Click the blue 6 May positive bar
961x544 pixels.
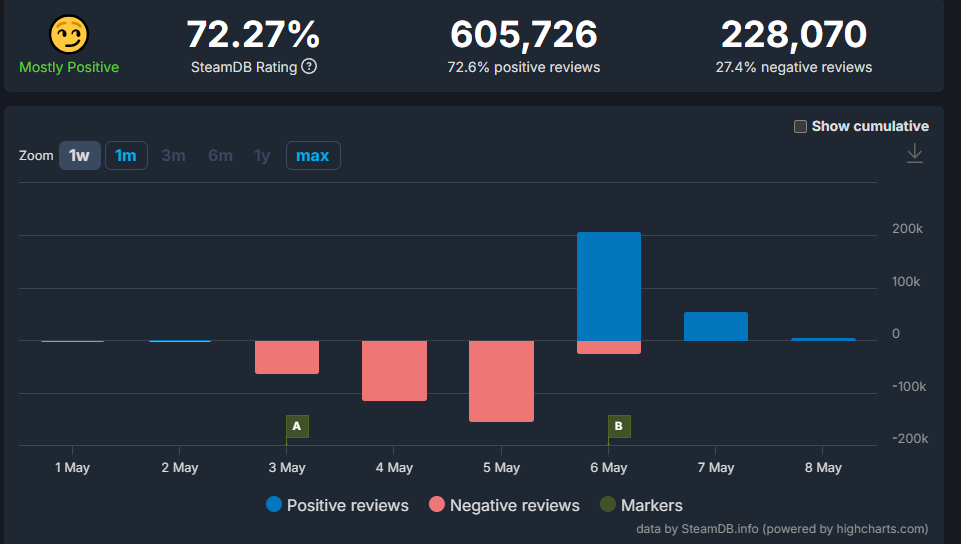(609, 285)
